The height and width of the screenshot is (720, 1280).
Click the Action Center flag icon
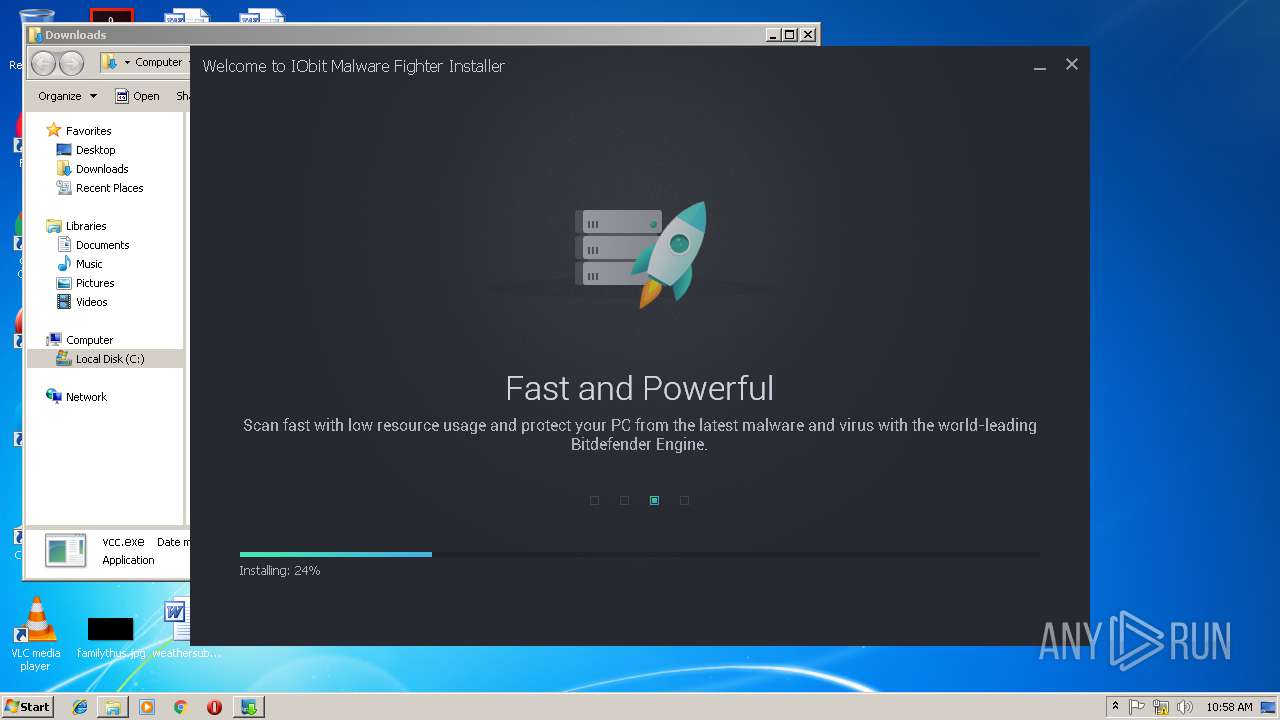[x=1137, y=707]
